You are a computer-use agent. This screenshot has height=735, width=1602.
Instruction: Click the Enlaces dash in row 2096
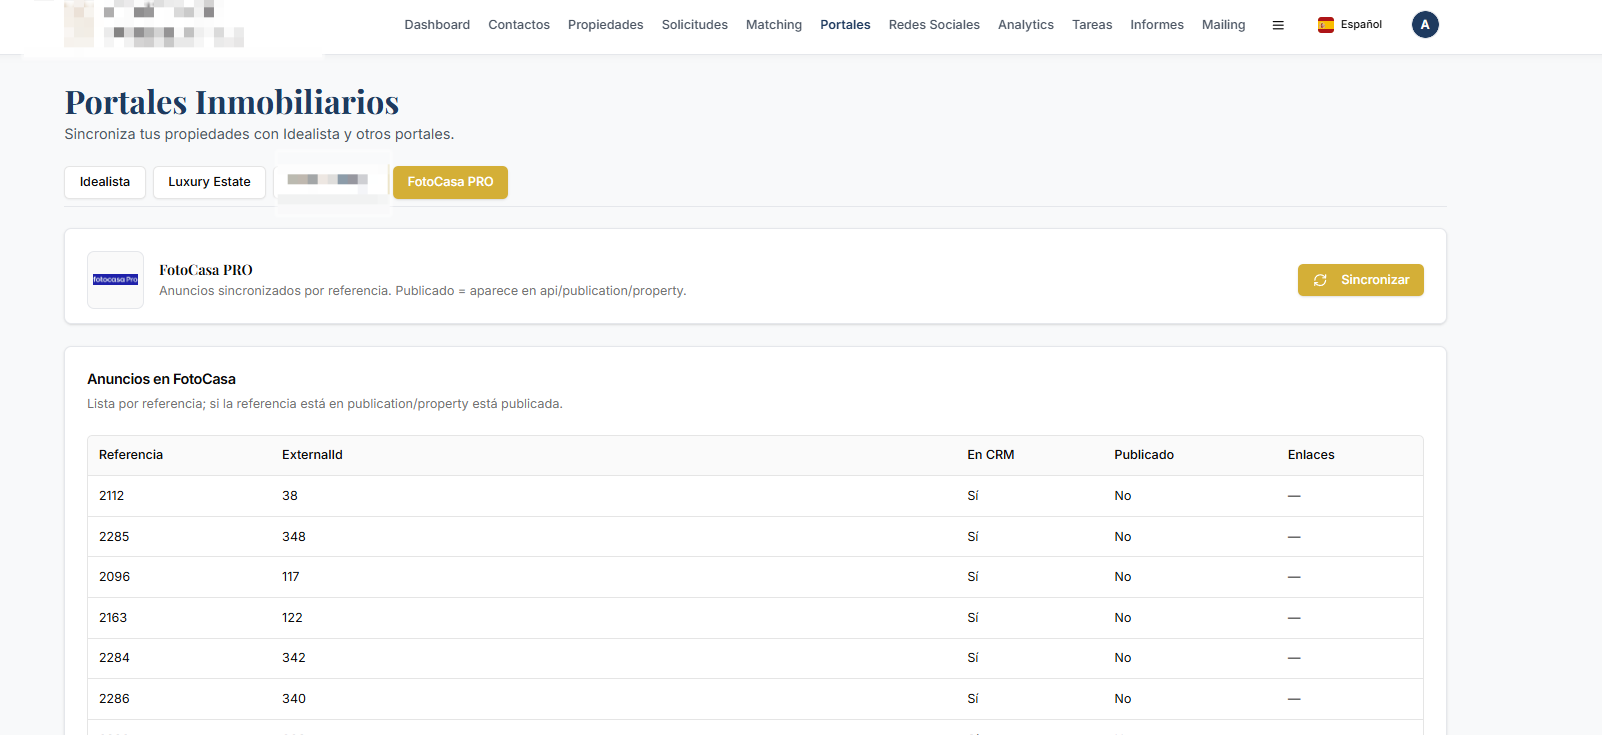click(1294, 577)
